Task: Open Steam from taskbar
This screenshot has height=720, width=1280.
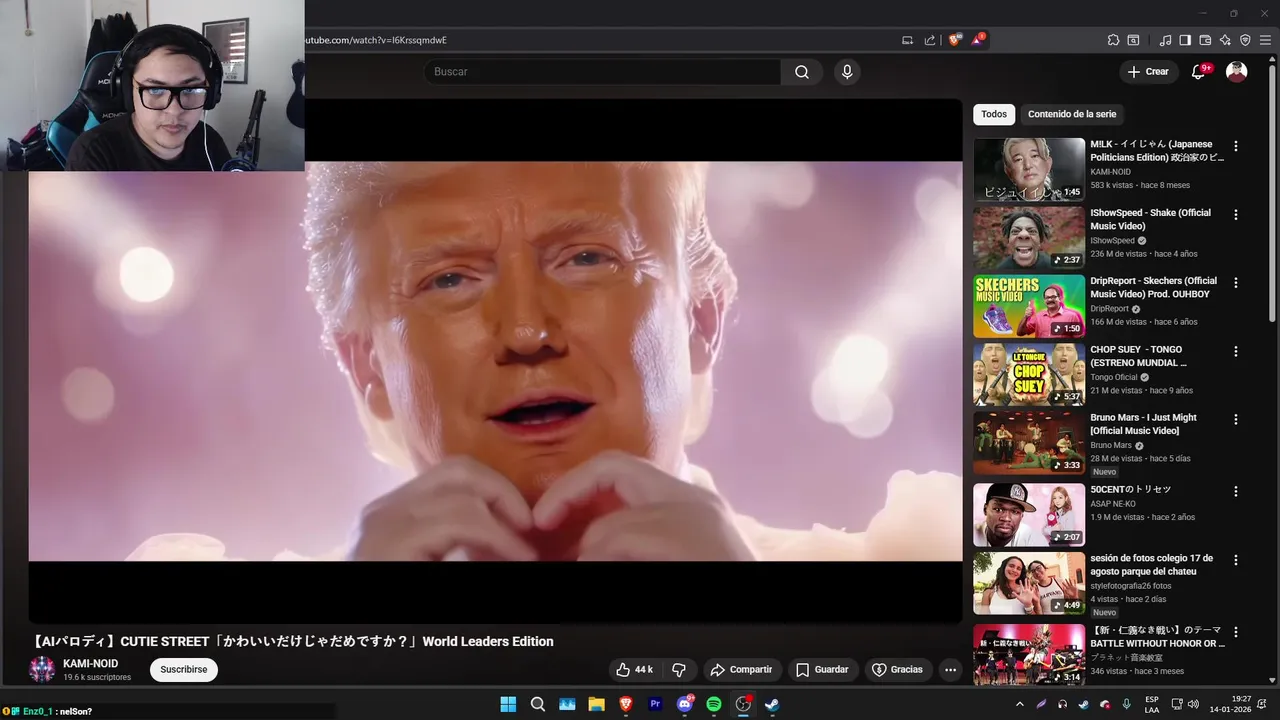Action: pos(772,704)
